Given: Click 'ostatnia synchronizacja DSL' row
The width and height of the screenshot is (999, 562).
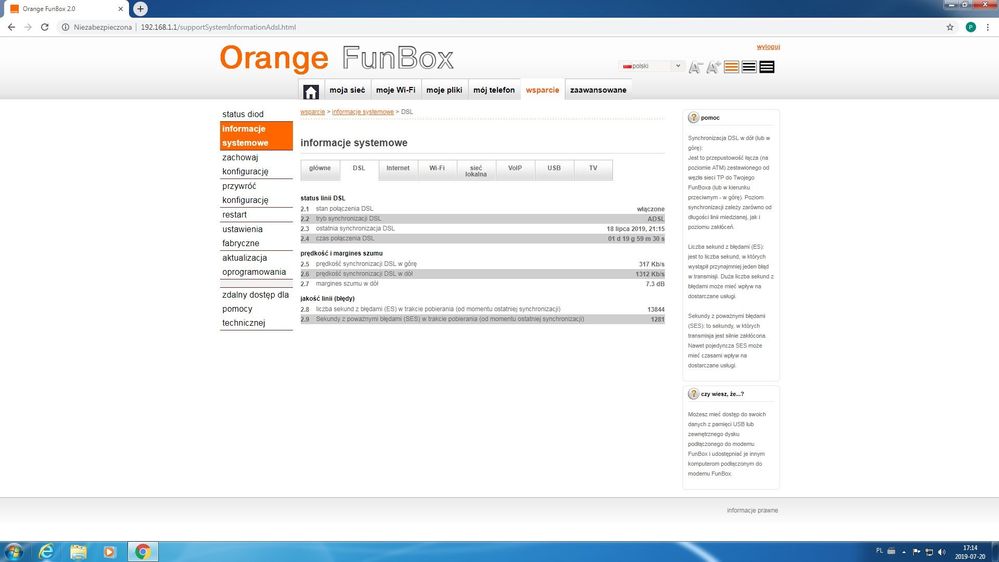Looking at the screenshot, I should point(482,229).
